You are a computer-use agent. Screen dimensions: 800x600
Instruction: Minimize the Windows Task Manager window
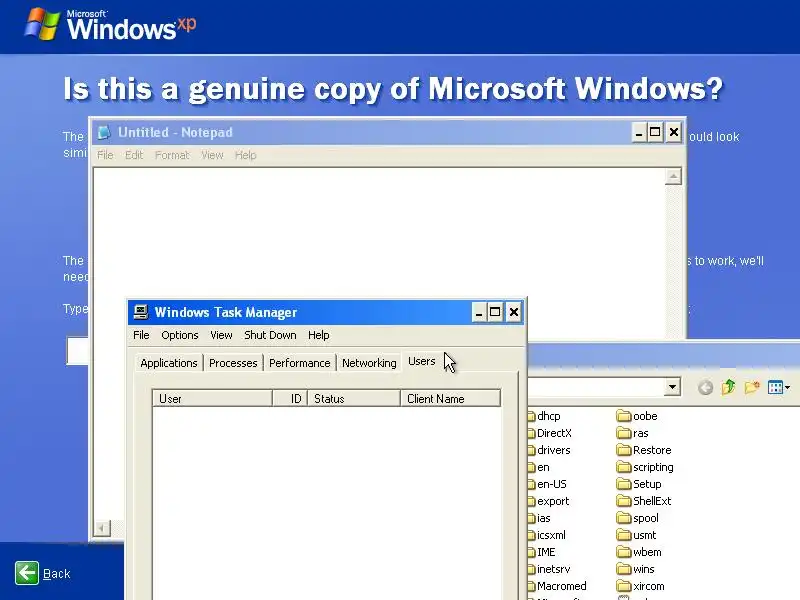[479, 312]
